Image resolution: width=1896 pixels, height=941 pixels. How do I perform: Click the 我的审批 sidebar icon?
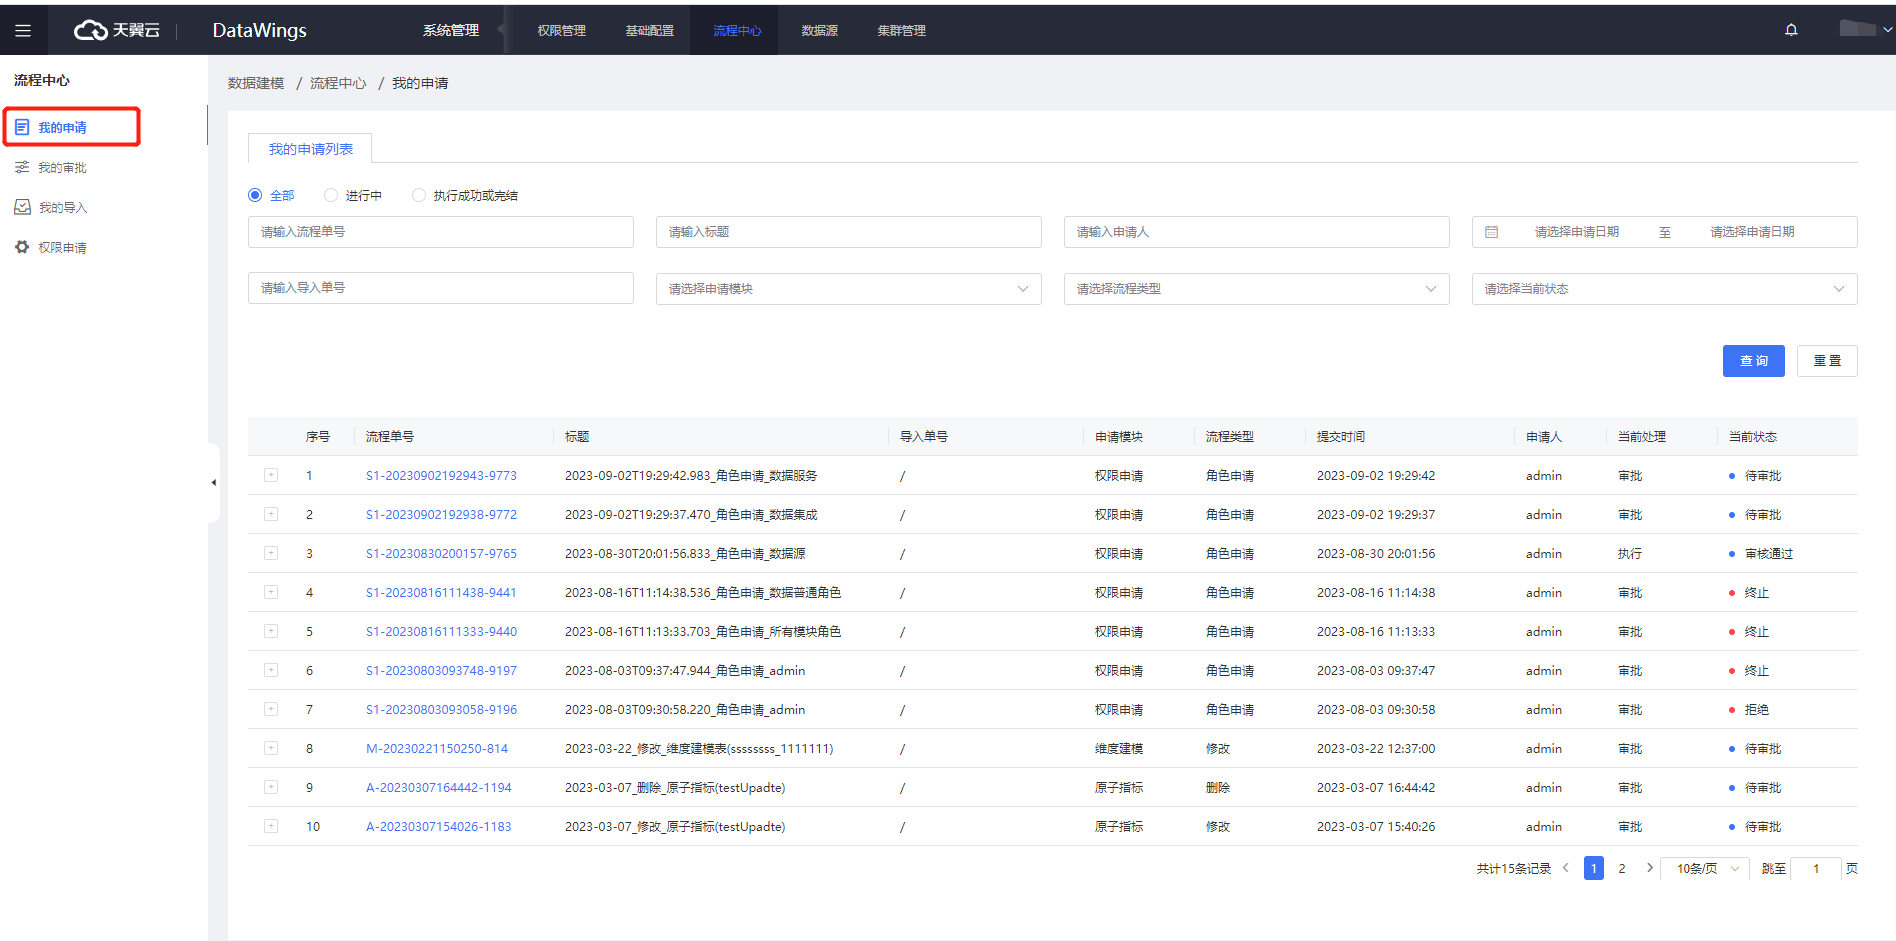22,167
